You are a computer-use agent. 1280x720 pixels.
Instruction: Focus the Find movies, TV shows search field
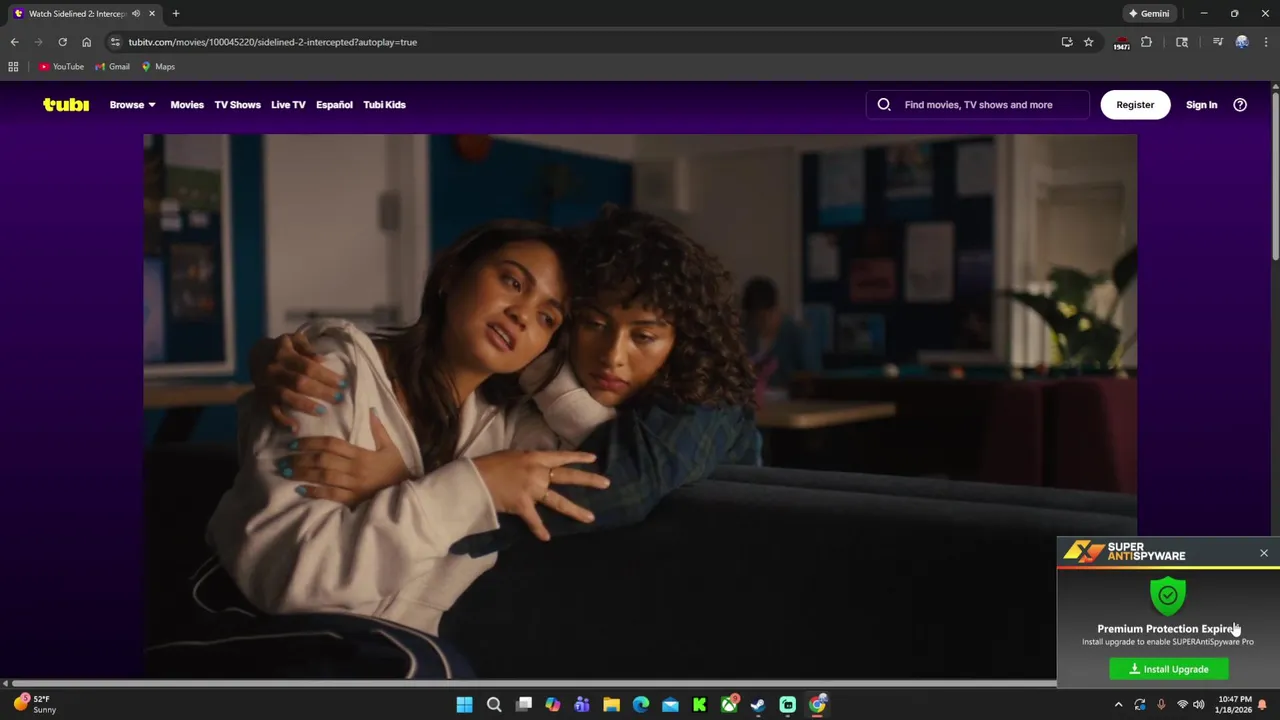[x=978, y=104]
